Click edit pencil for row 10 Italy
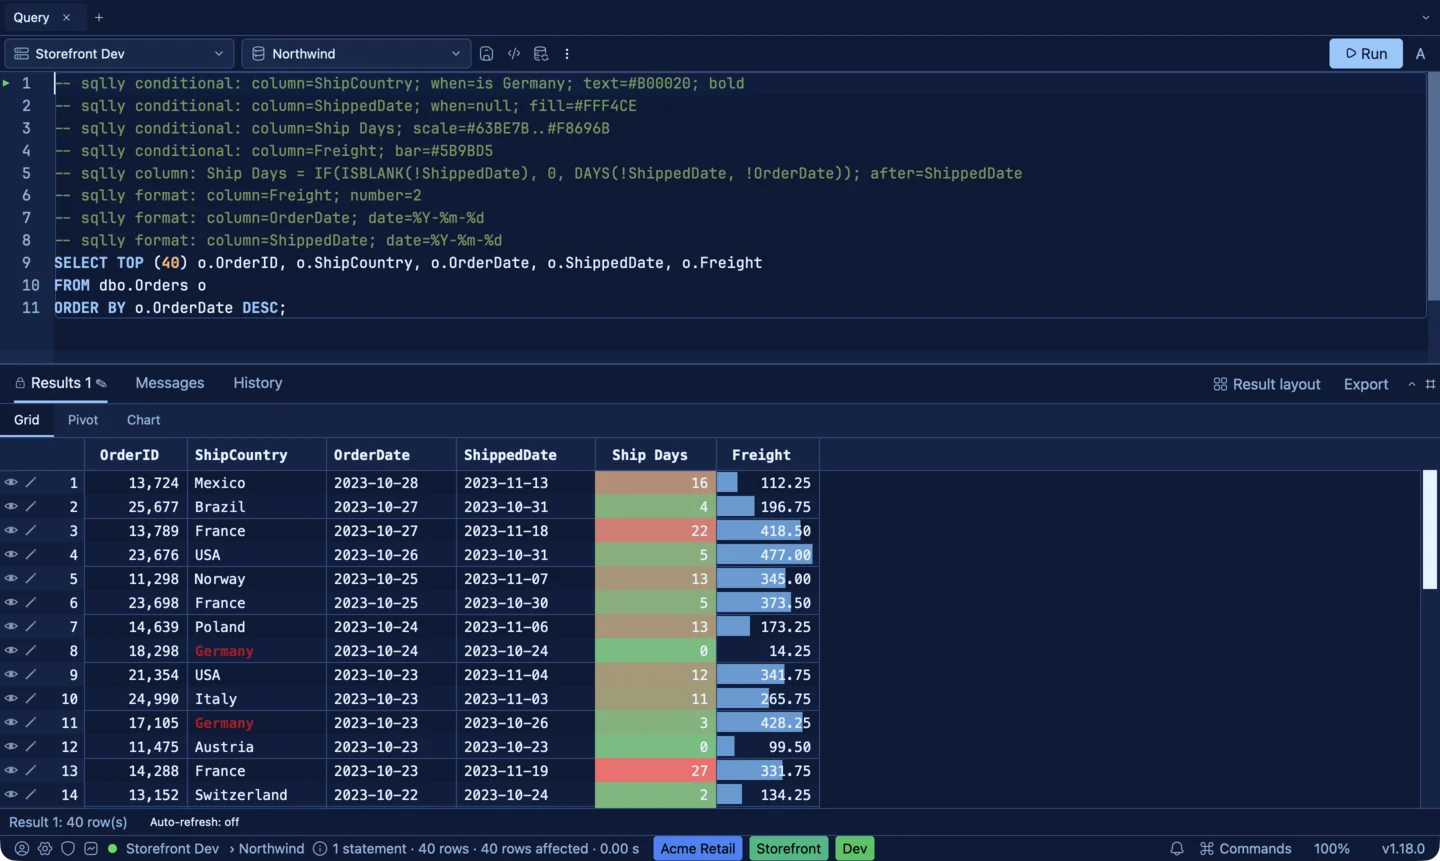Image resolution: width=1440 pixels, height=861 pixels. [x=31, y=698]
